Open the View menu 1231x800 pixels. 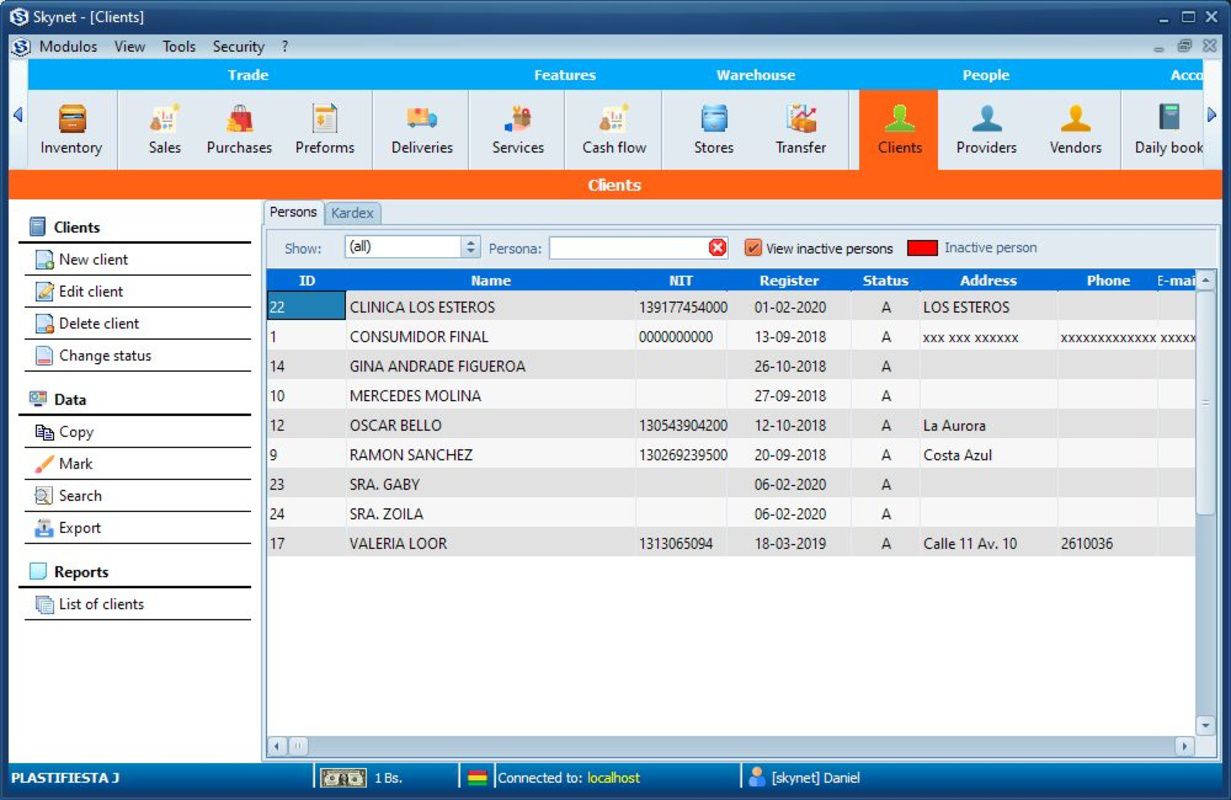tap(129, 47)
